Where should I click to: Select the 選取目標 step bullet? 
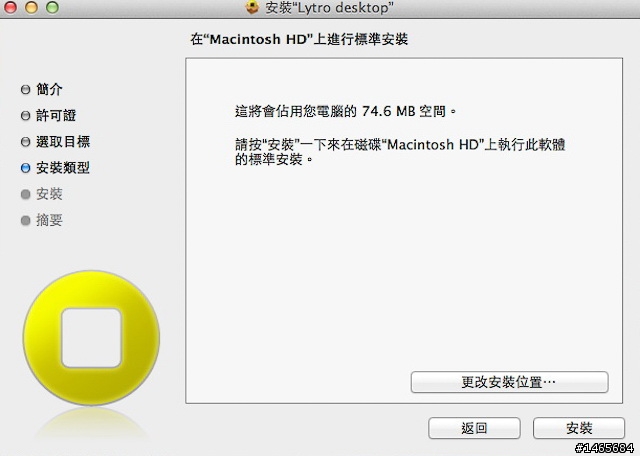pyautogui.click(x=25, y=142)
